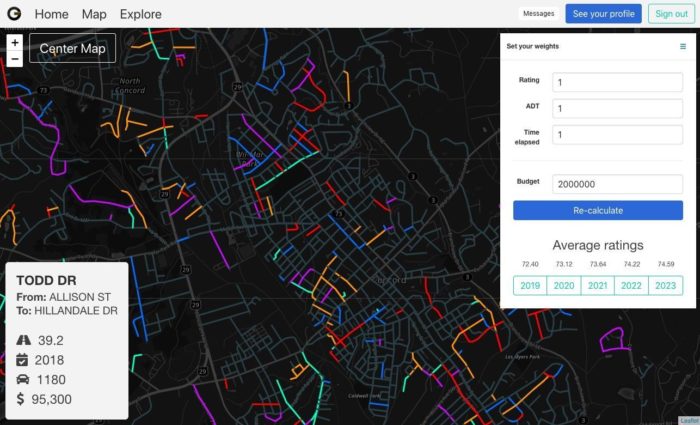Screen dimensions: 700x425
Task: Click See your profile button
Action: tap(603, 14)
